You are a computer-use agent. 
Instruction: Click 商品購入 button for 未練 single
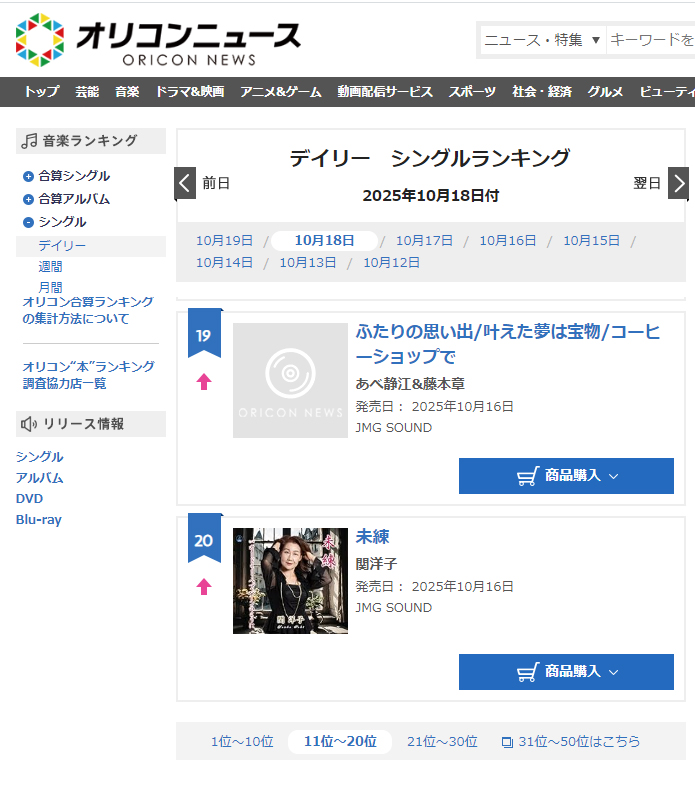pos(566,672)
